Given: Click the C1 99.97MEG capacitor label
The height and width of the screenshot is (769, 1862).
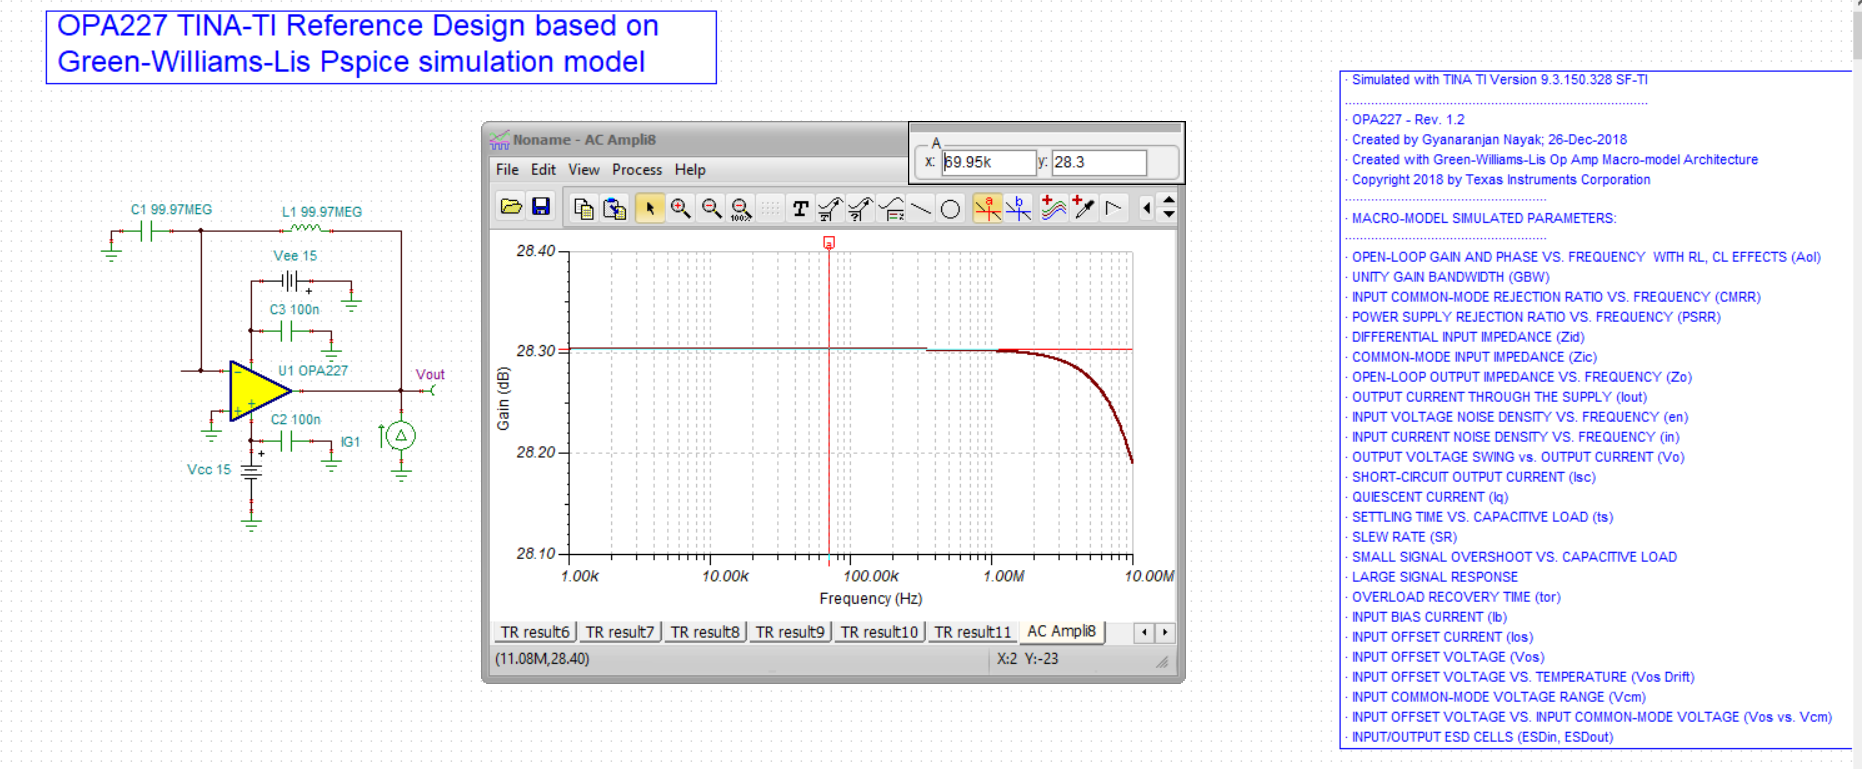Looking at the screenshot, I should pos(171,210).
